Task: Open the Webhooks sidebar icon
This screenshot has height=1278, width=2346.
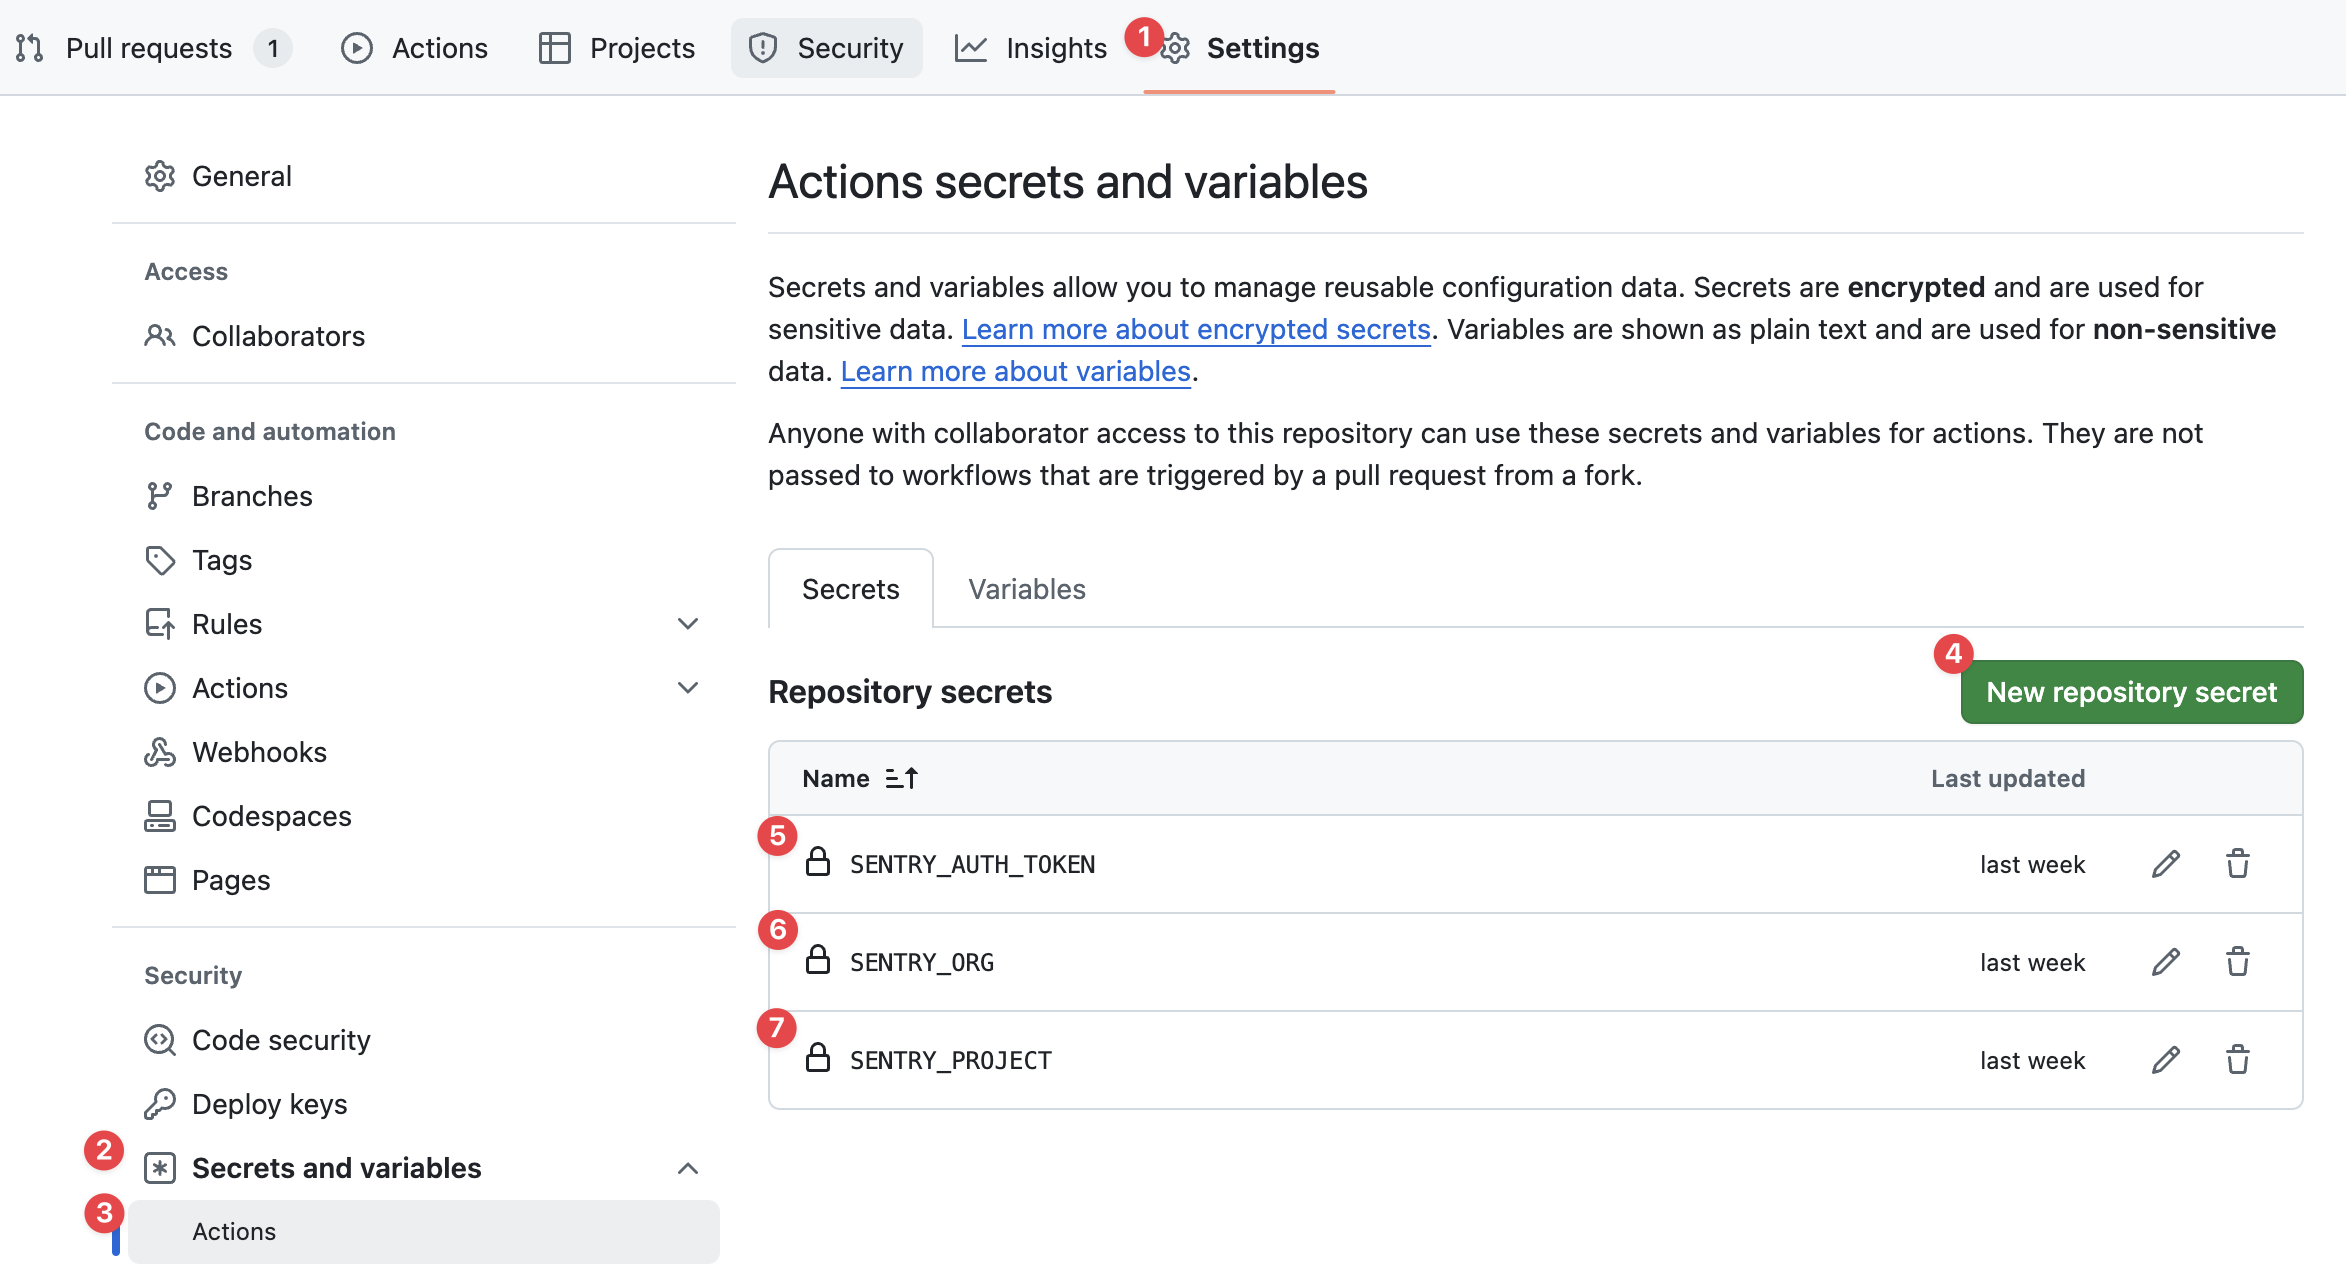Action: [x=160, y=751]
